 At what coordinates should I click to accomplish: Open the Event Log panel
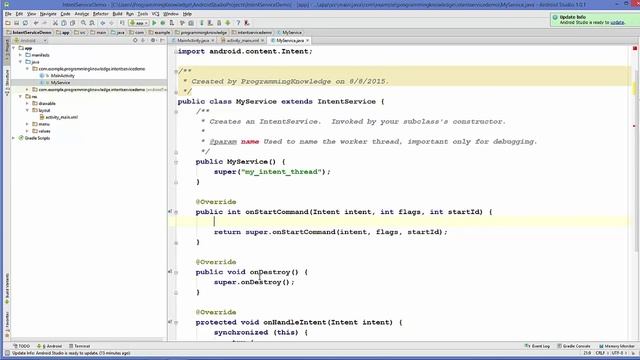coord(538,346)
